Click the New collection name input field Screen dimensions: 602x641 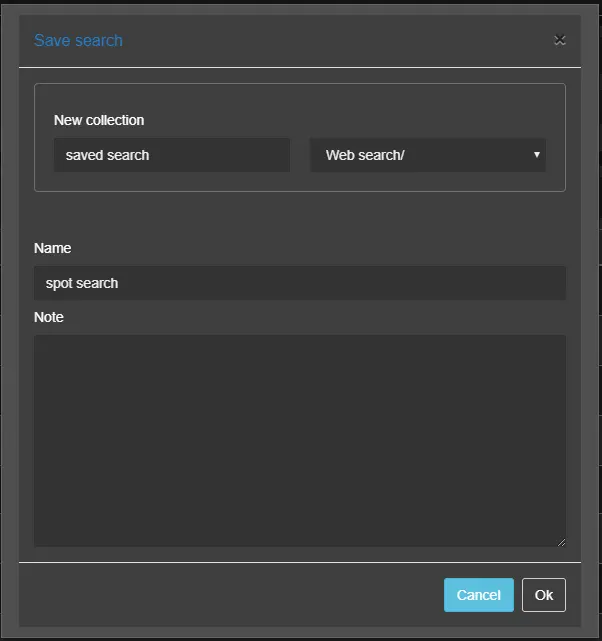click(x=171, y=155)
